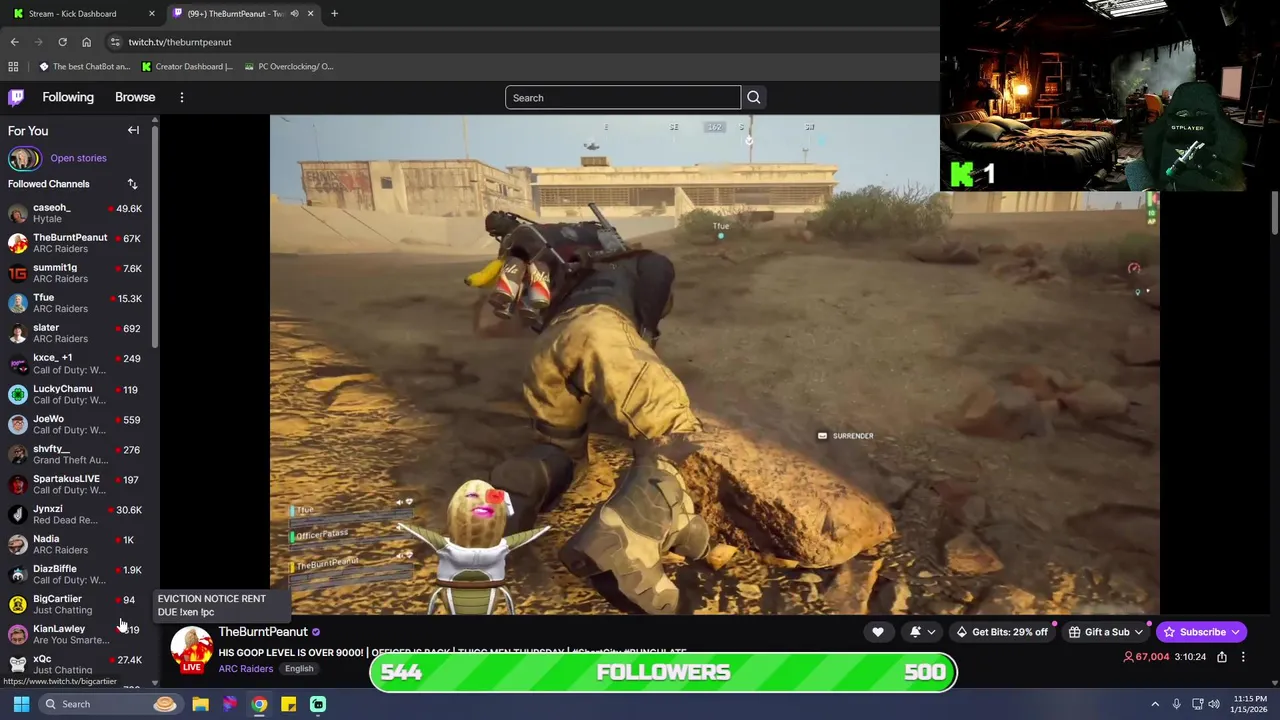
Task: Open The best ChatBot bookmark
Action: [84, 67]
